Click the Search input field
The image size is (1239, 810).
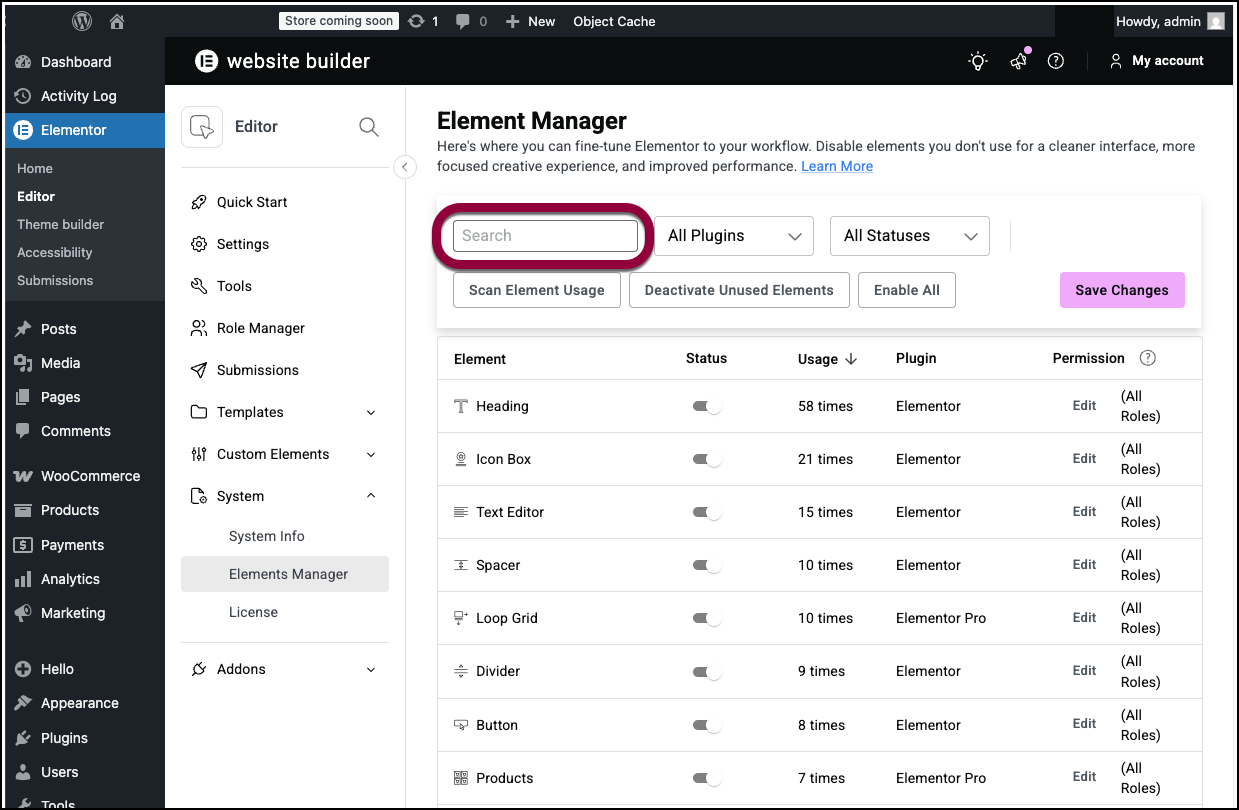545,236
